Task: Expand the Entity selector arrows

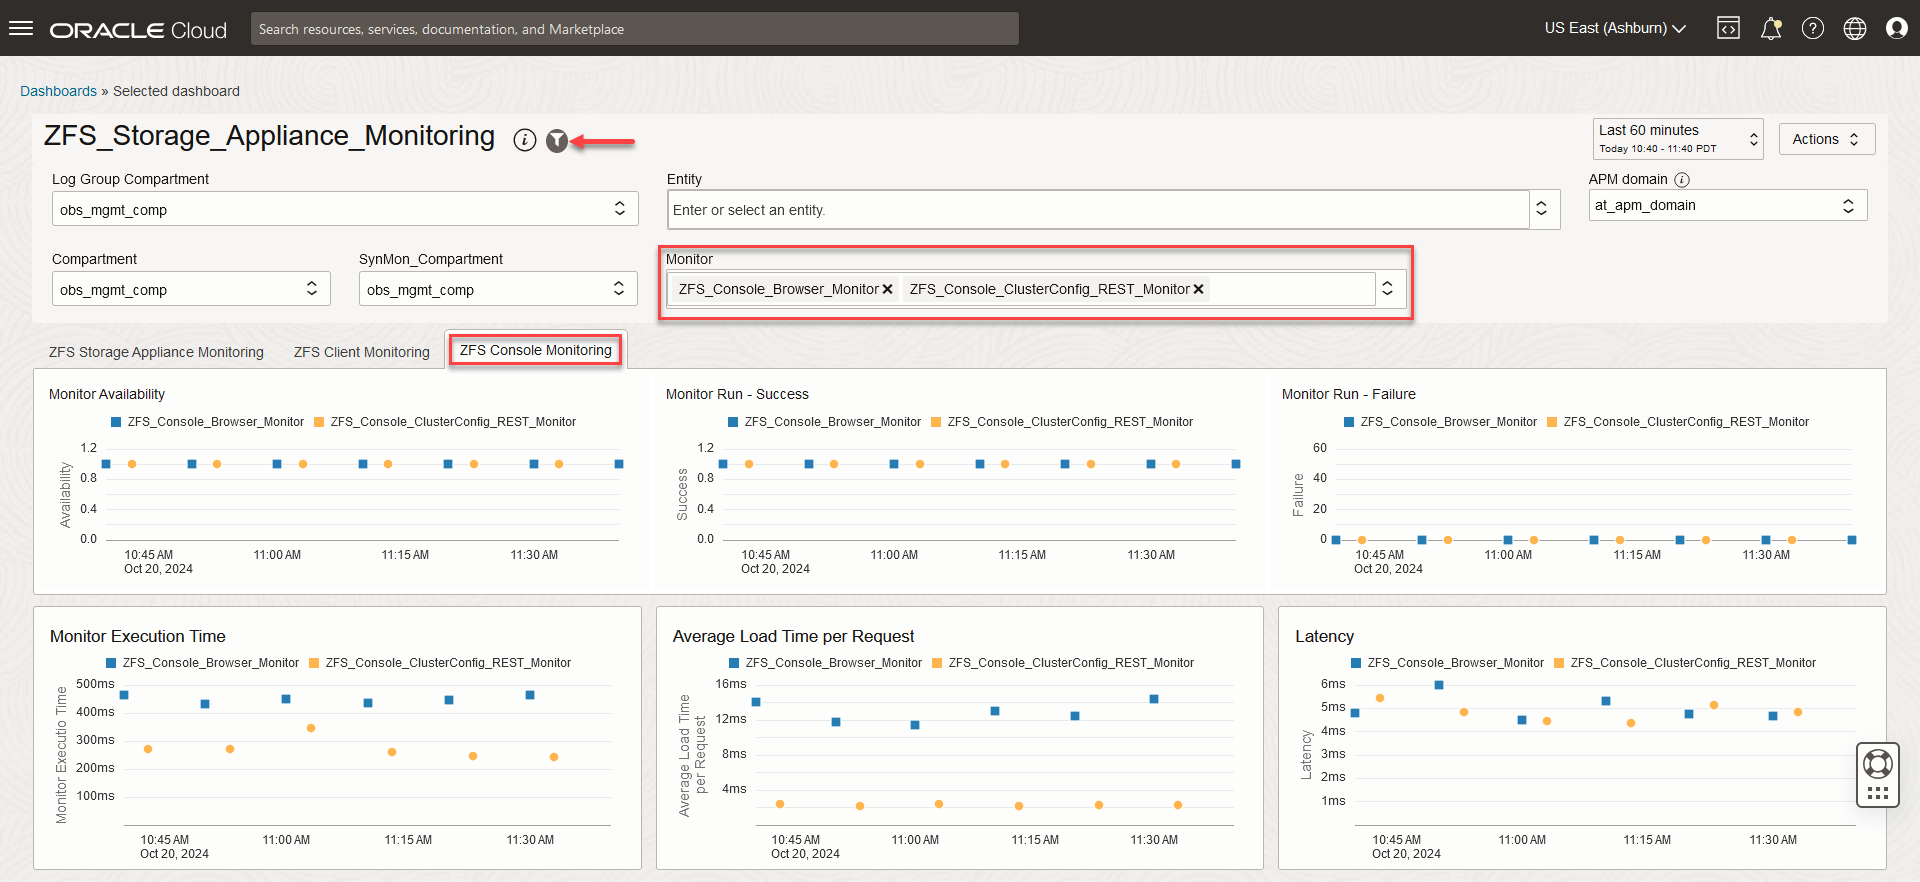Action: (1542, 209)
